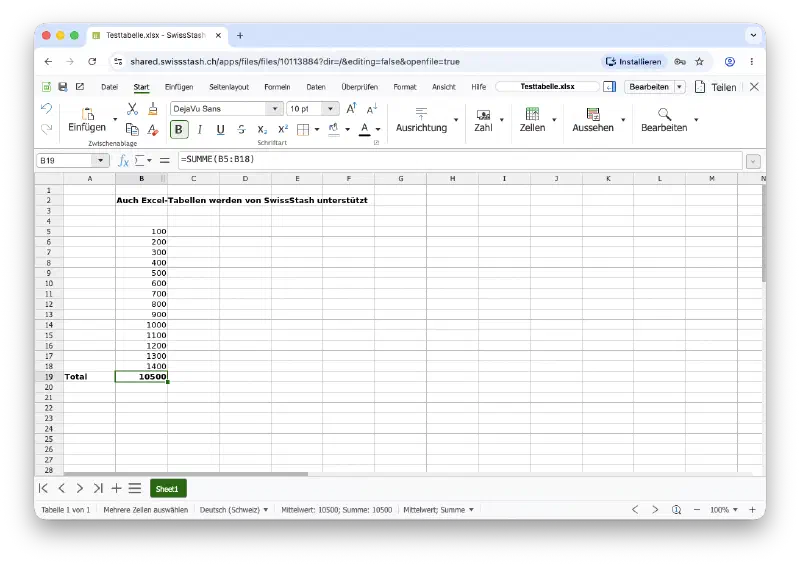Open the Bearbeiten mode dropdown arrow
800x565 pixels.
tap(680, 87)
